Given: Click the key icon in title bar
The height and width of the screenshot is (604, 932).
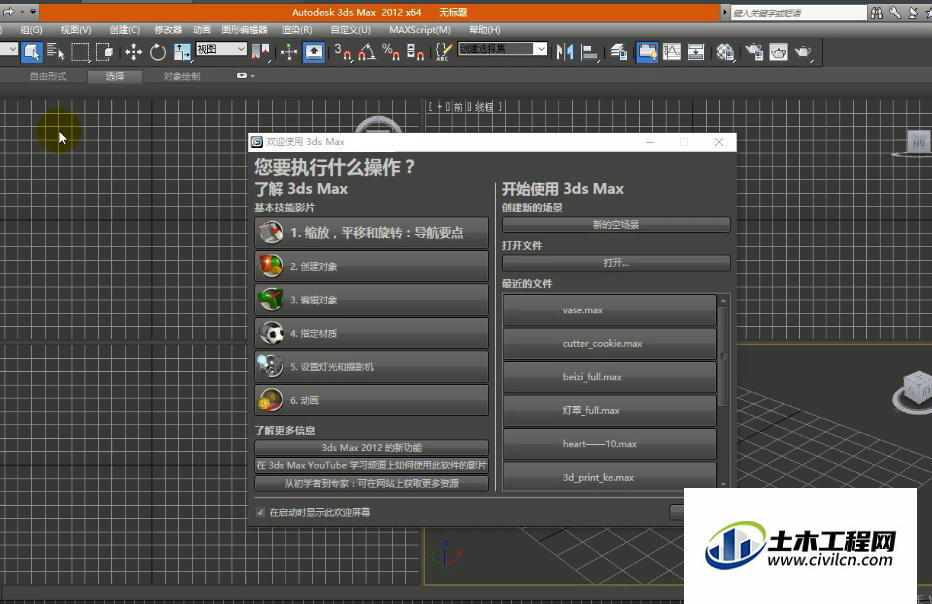Looking at the screenshot, I should coord(895,12).
